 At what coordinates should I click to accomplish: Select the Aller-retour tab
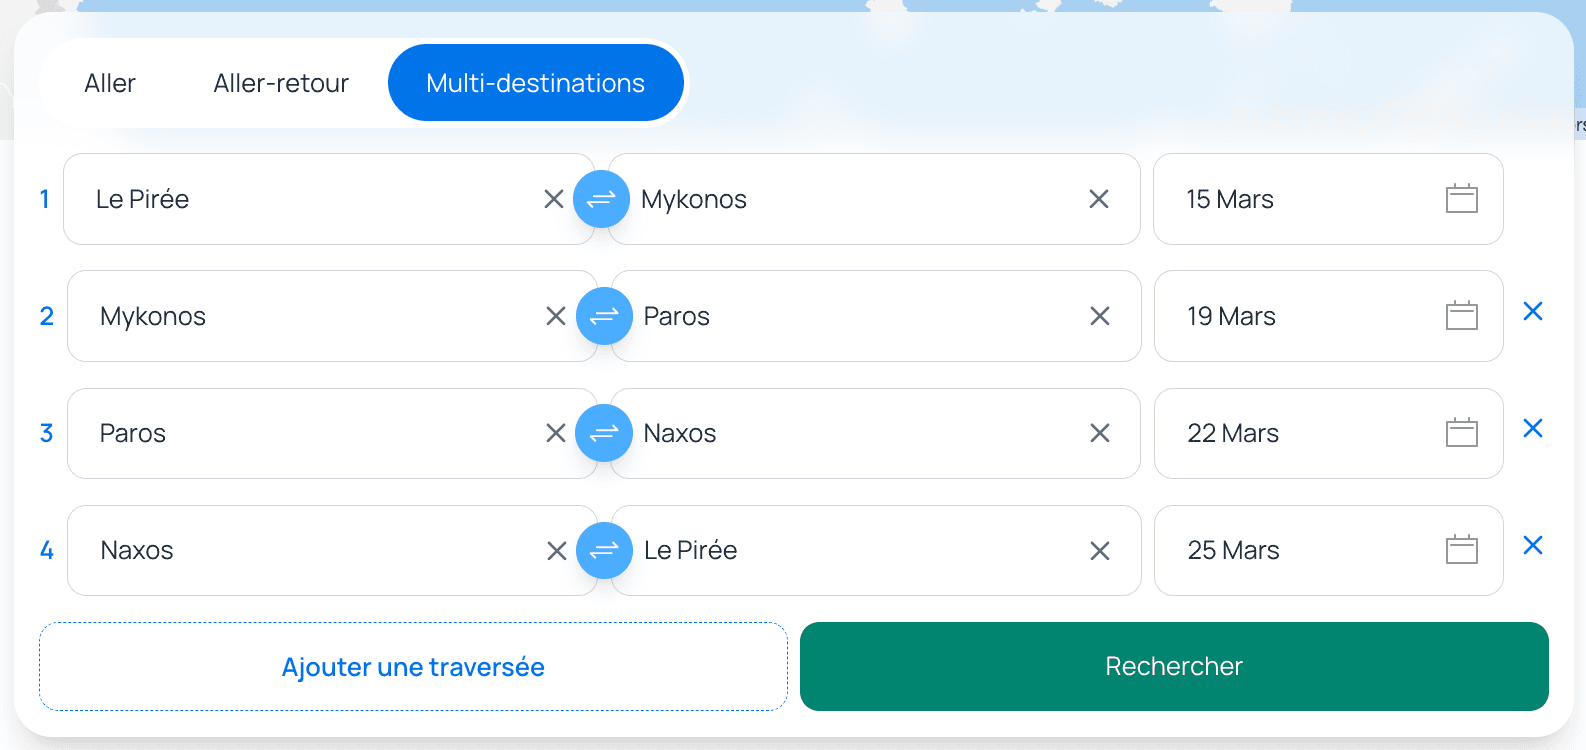tap(281, 83)
